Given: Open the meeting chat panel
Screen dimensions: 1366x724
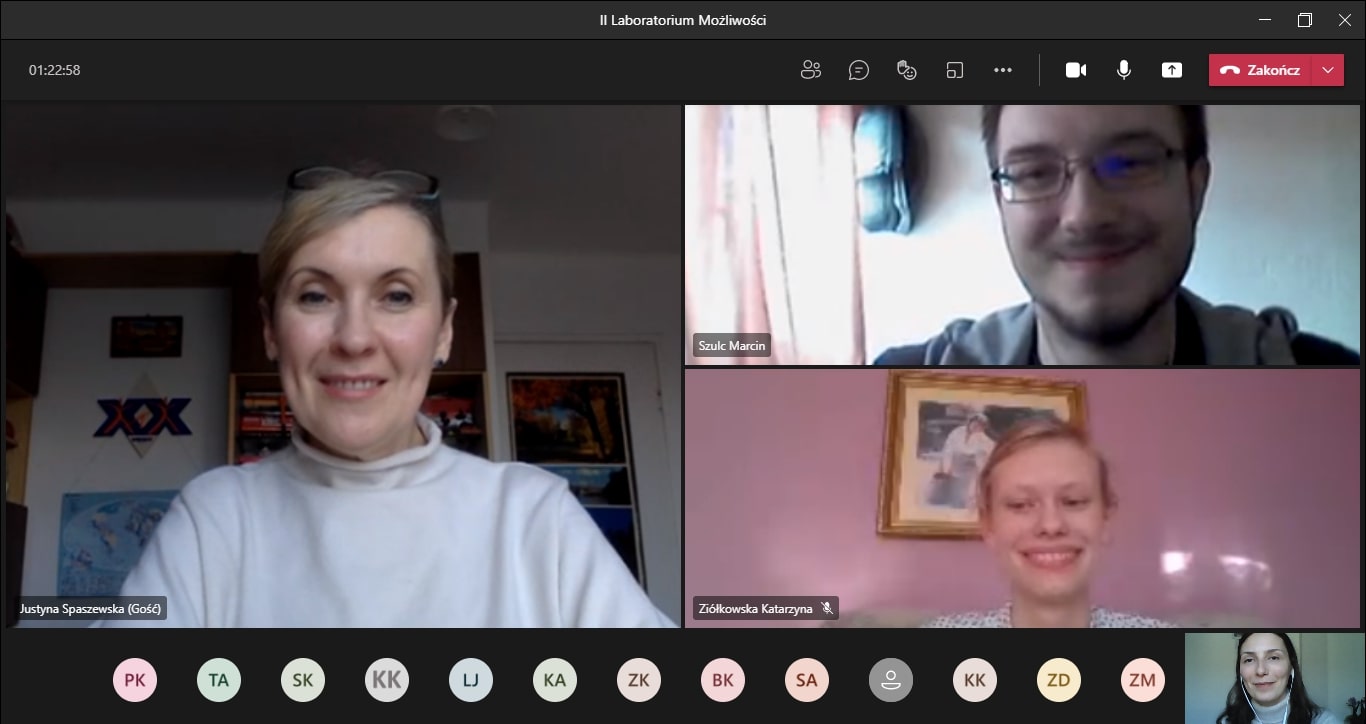Looking at the screenshot, I should (x=858, y=70).
